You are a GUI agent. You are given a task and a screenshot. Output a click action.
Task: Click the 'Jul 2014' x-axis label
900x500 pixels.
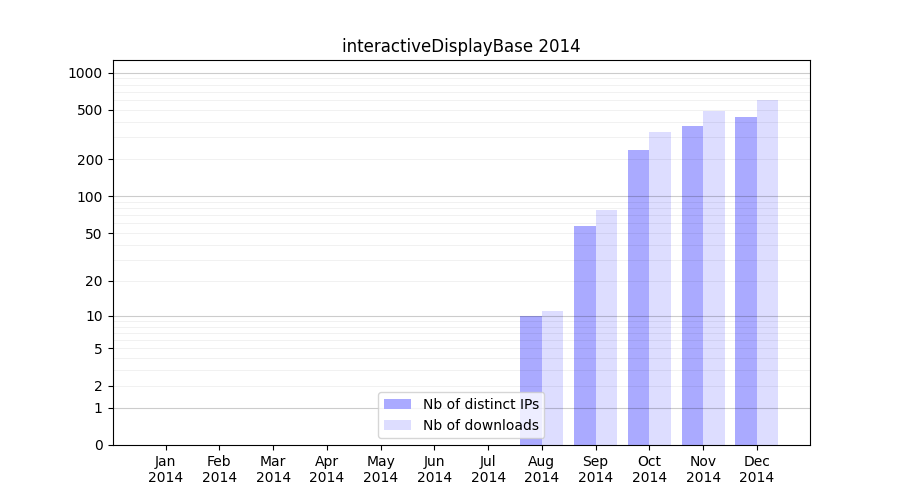point(488,469)
